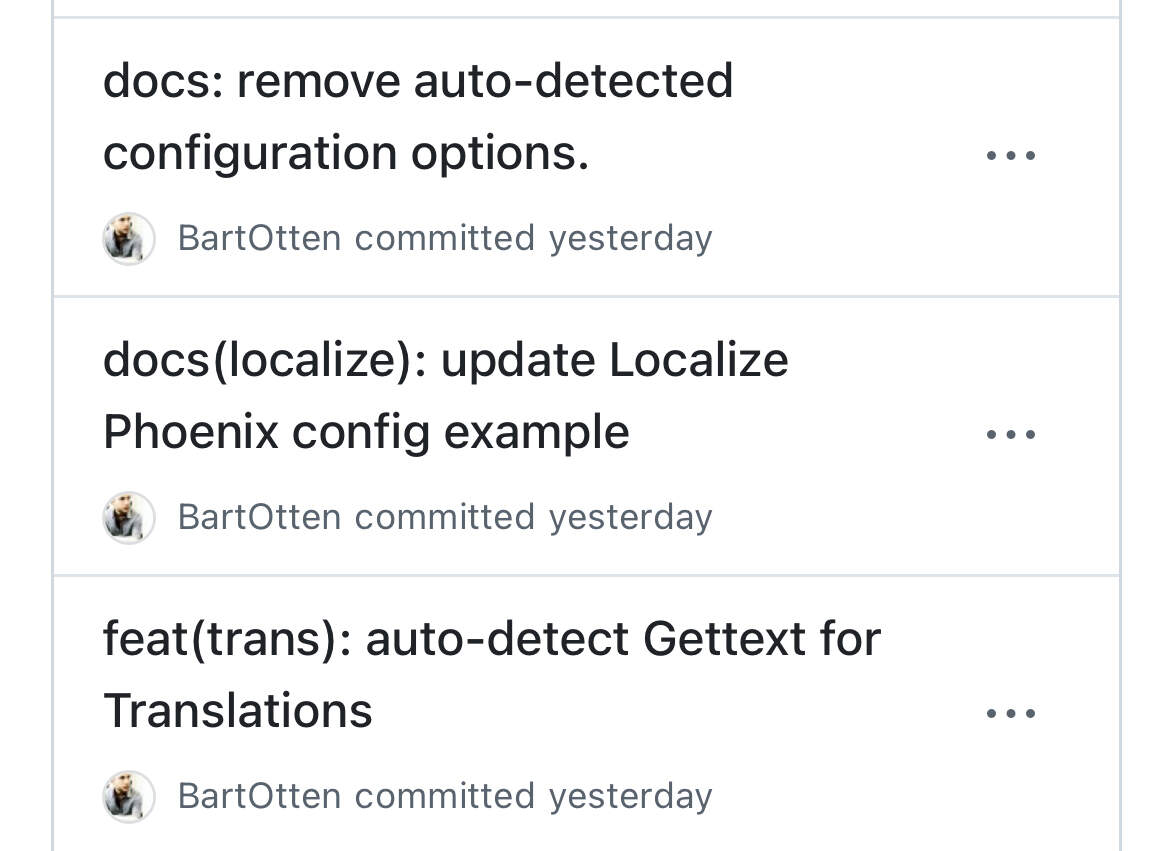Click 'Phoenix config example' title line

tap(366, 433)
